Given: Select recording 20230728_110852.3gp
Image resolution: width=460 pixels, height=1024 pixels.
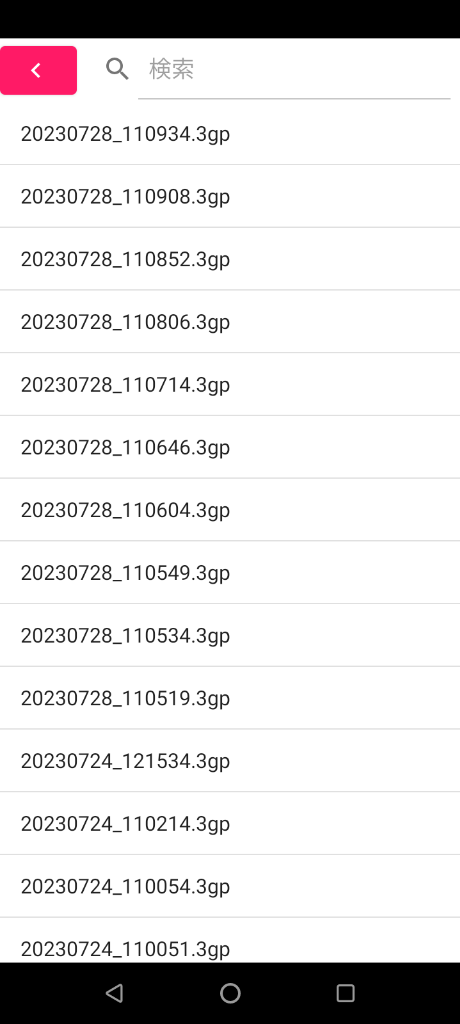Looking at the screenshot, I should pos(230,259).
